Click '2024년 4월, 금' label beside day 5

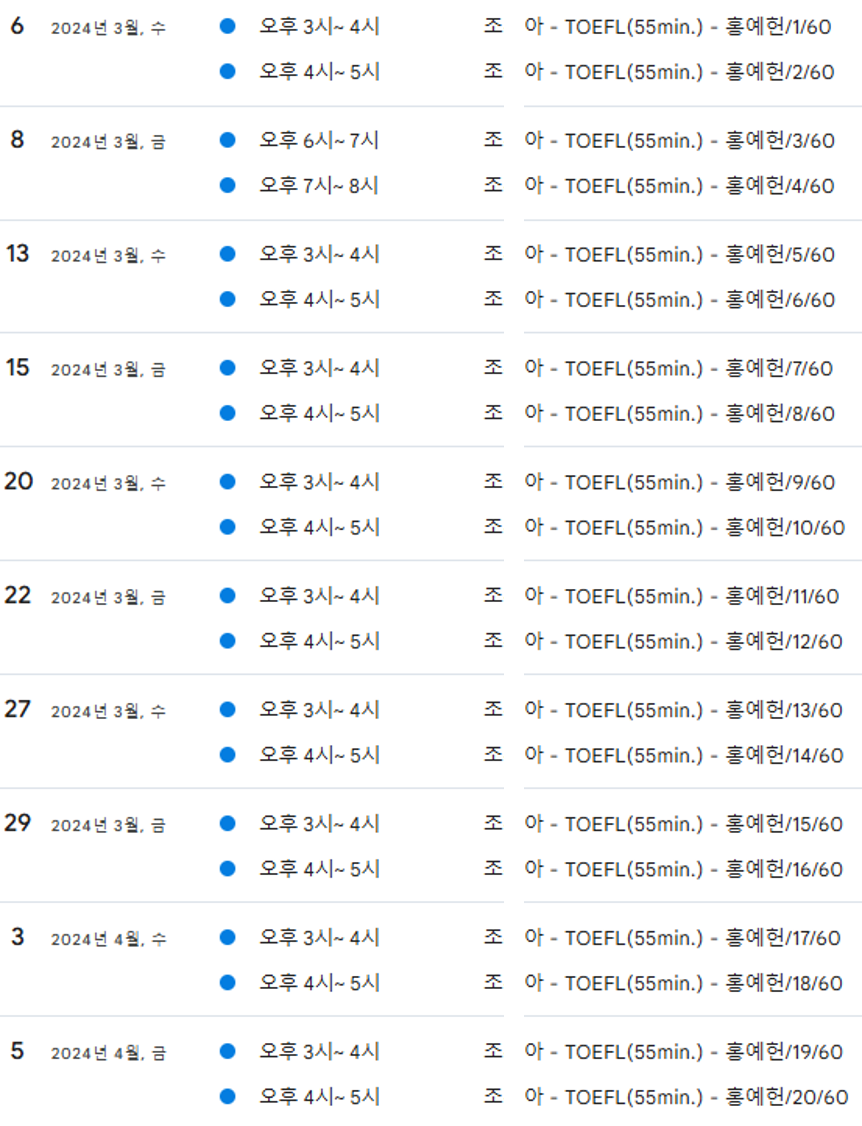(x=108, y=1053)
